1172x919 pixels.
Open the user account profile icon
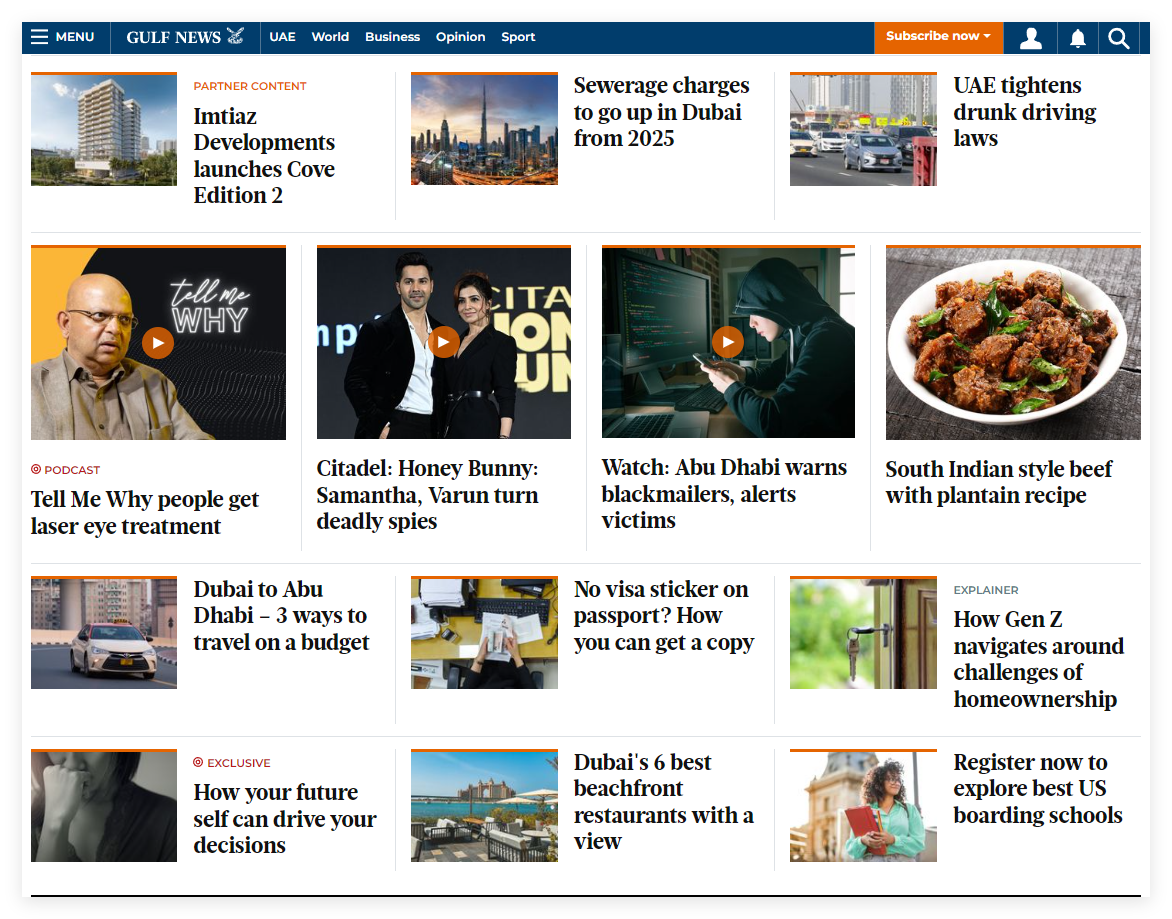[1030, 38]
